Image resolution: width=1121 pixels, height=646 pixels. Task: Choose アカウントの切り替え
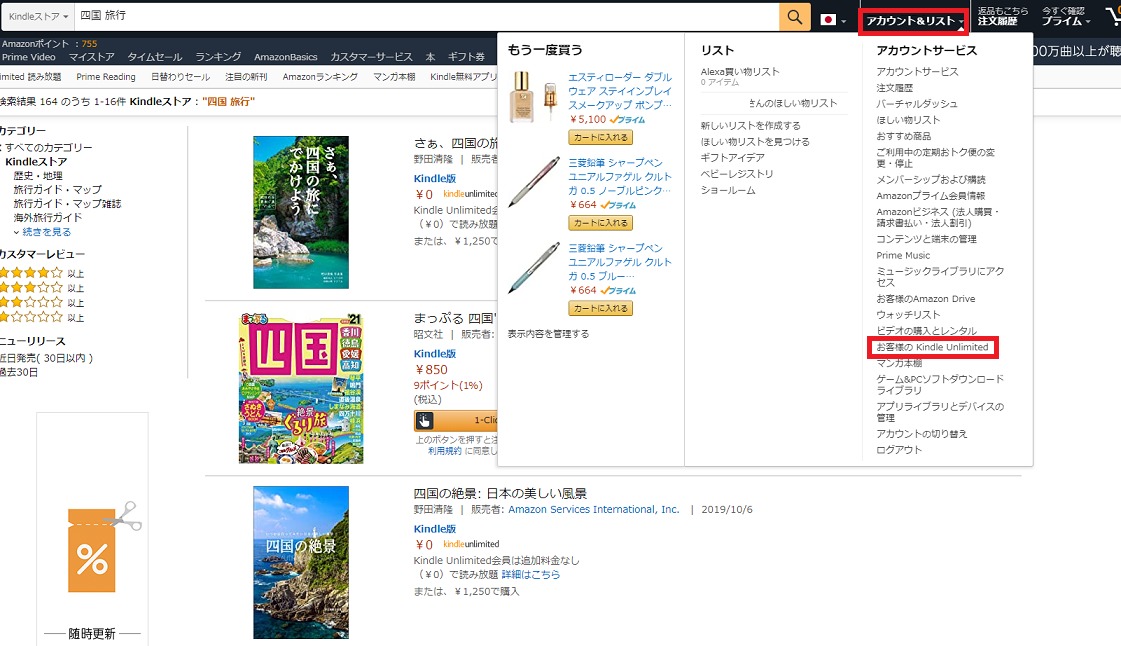click(x=922, y=434)
